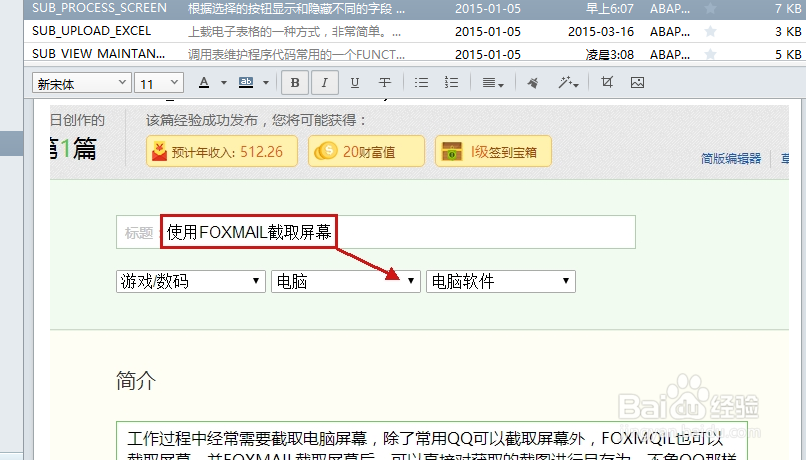The image size is (806, 460).
Task: Open the 游戏/数码 category dropdown
Action: pyautogui.click(x=191, y=281)
